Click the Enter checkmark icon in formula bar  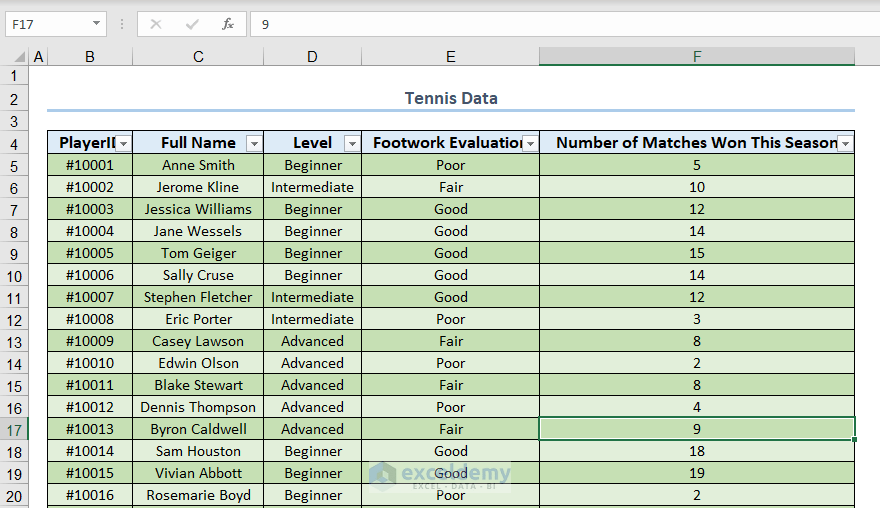[x=192, y=24]
